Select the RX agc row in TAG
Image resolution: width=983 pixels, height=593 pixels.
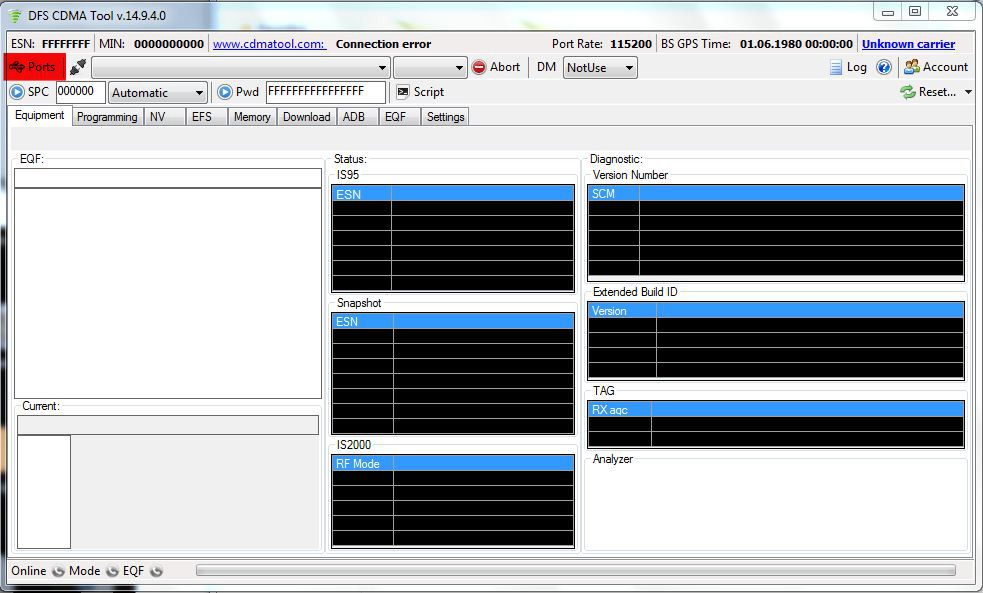tap(775, 410)
